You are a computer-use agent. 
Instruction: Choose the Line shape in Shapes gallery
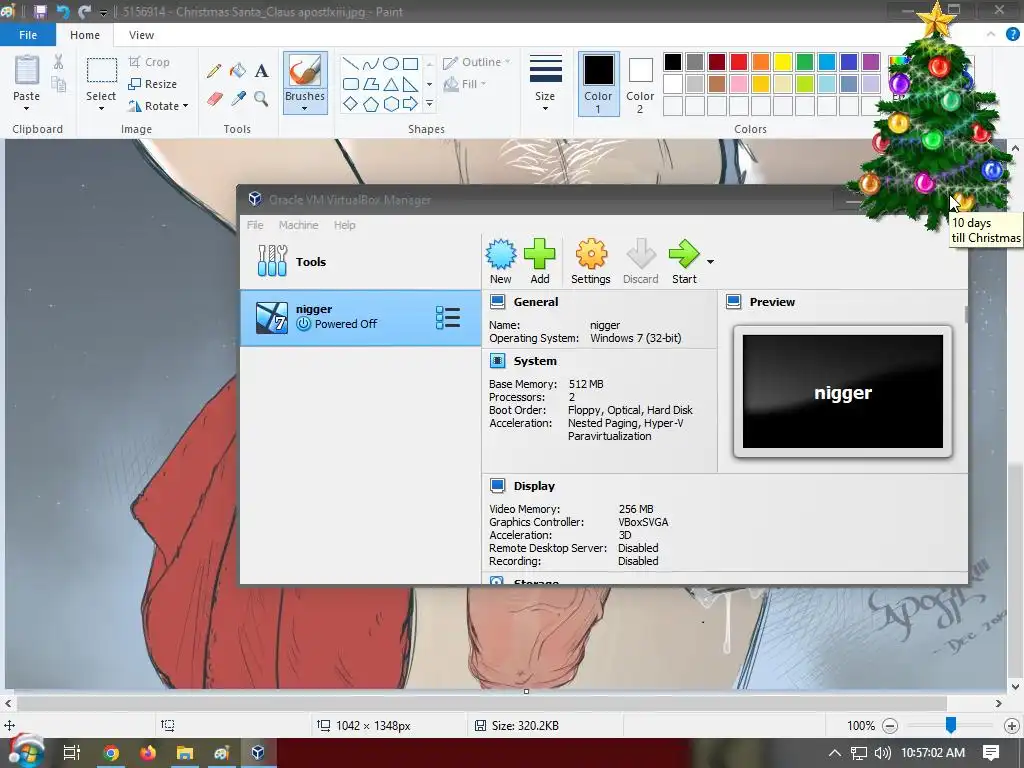click(351, 63)
